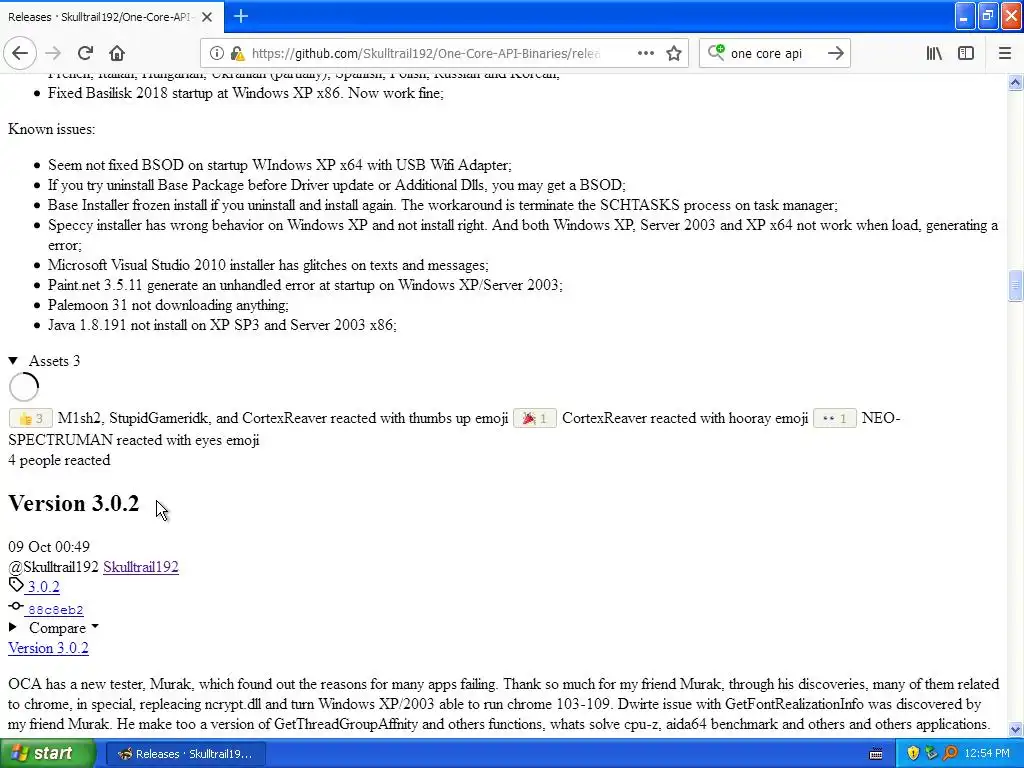Bookmark this page with the star

(x=674, y=54)
